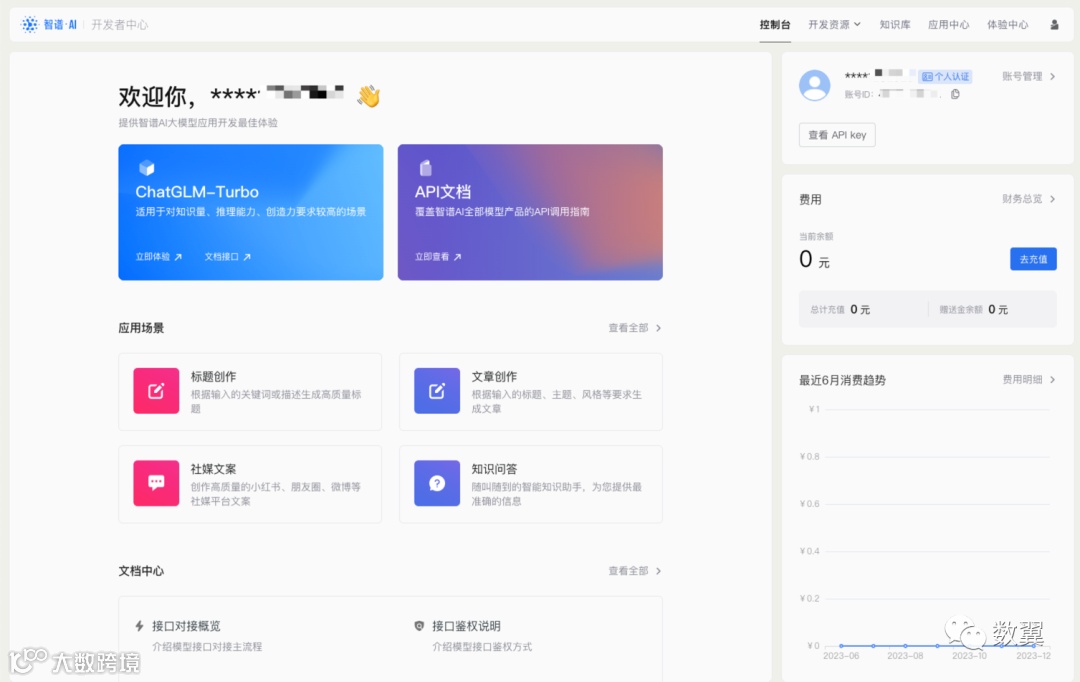Click the API文档 card title
Image resolution: width=1080 pixels, height=682 pixels.
(x=443, y=192)
